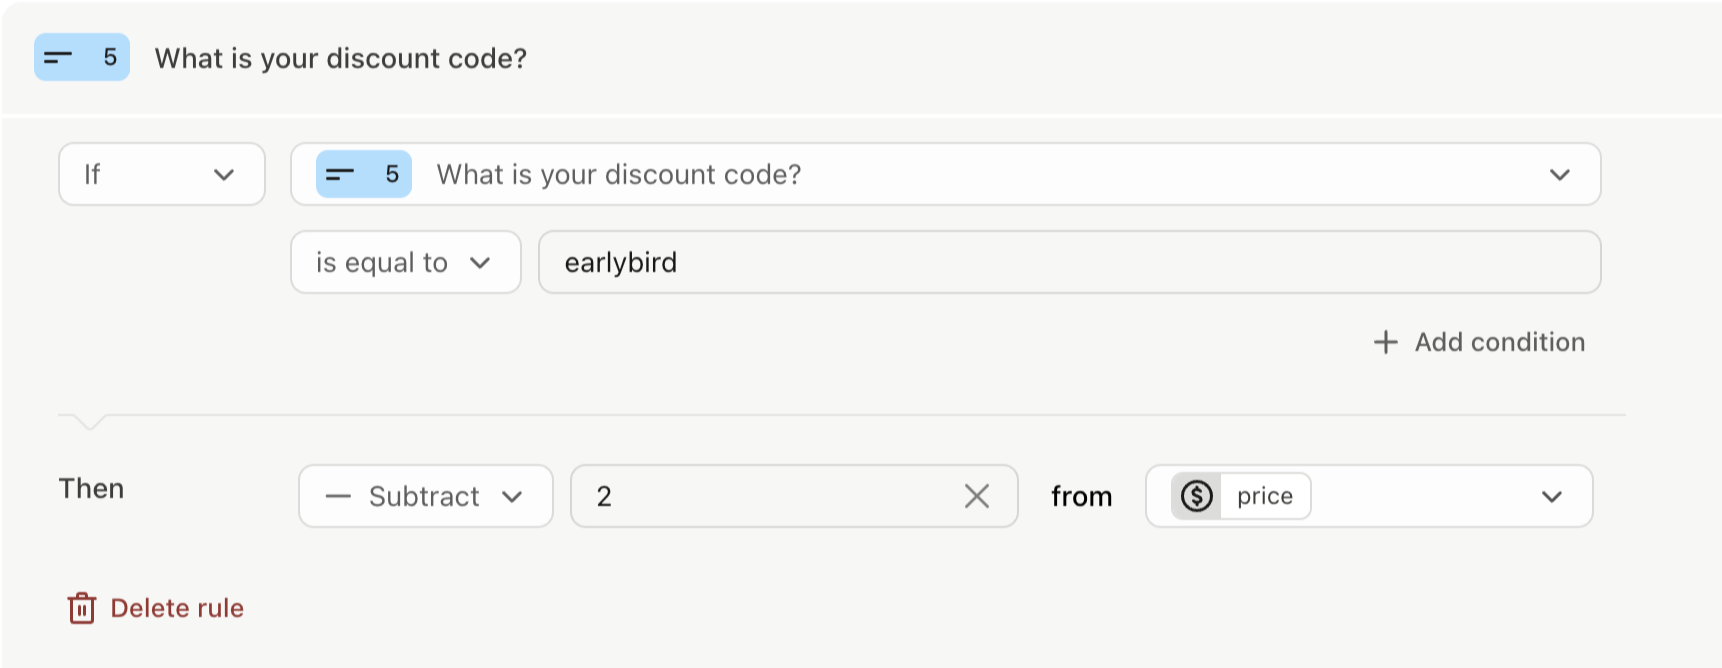Viewport: 1722px width, 668px height.
Task: Click the Add condition button
Action: point(1479,342)
